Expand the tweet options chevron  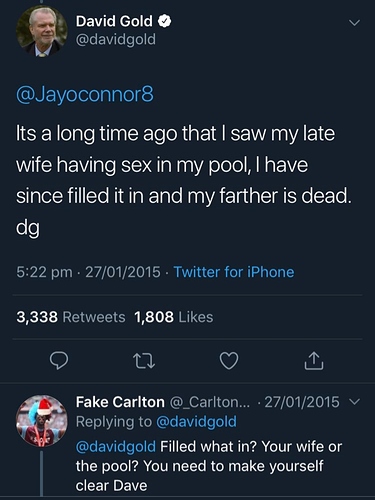354,23
